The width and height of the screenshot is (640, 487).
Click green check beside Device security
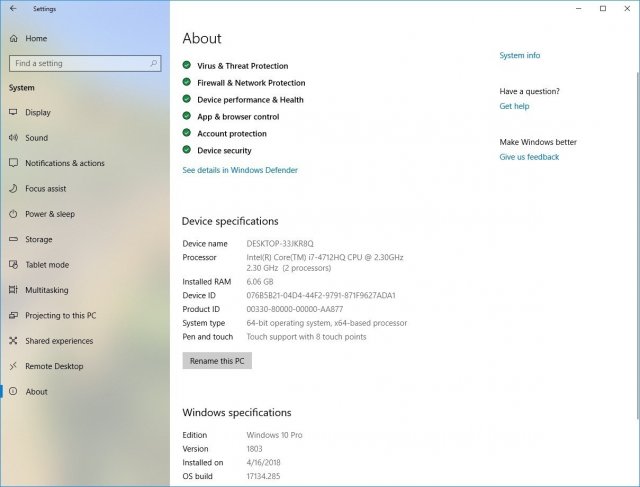coord(187,150)
